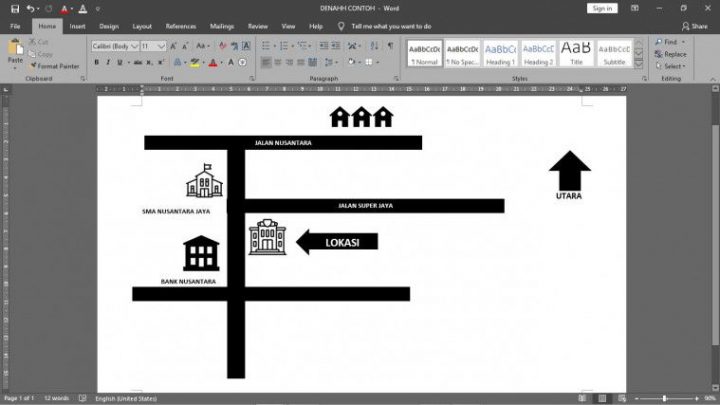
Task: Toggle Underline formatting
Action: (120, 62)
